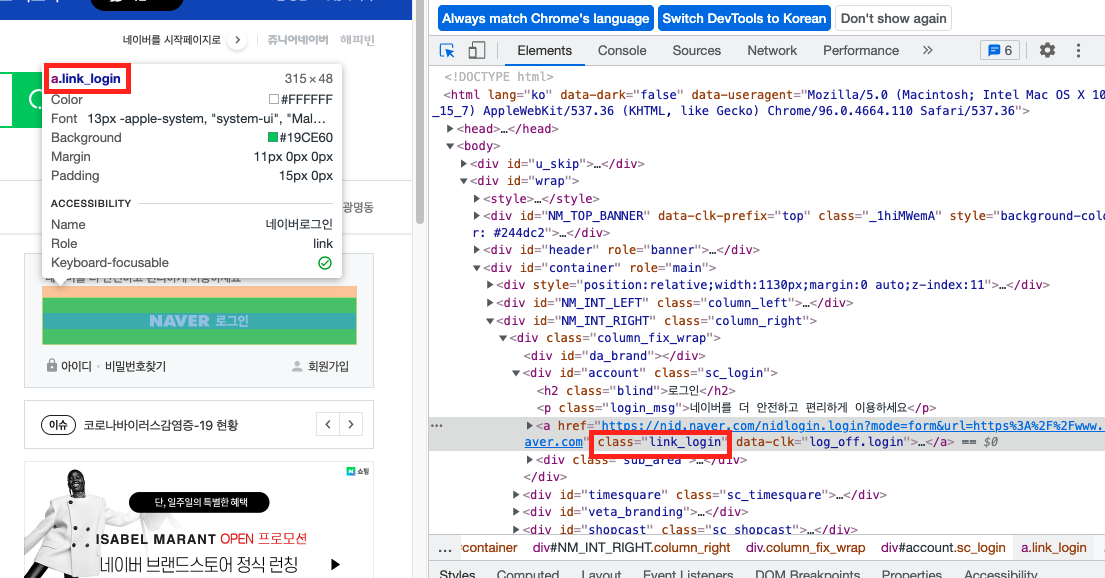This screenshot has width=1105, height=578.
Task: Switch to the Console tab
Action: click(622, 50)
